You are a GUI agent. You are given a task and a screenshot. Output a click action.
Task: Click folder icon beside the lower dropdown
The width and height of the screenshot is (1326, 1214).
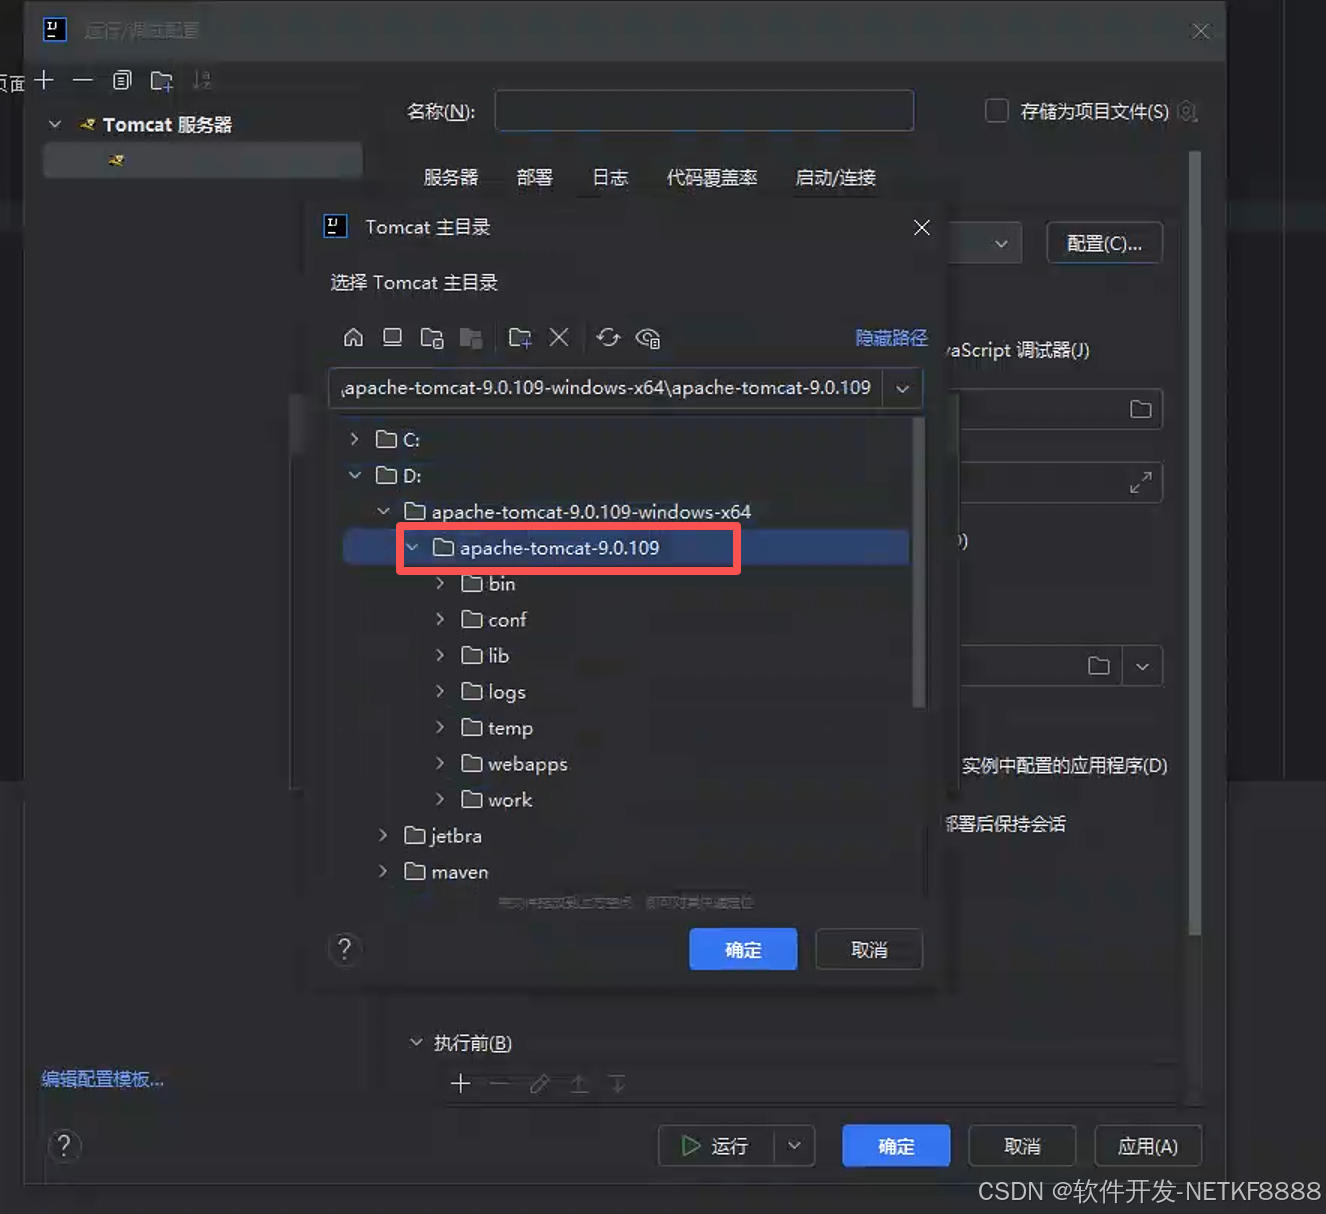click(1099, 666)
